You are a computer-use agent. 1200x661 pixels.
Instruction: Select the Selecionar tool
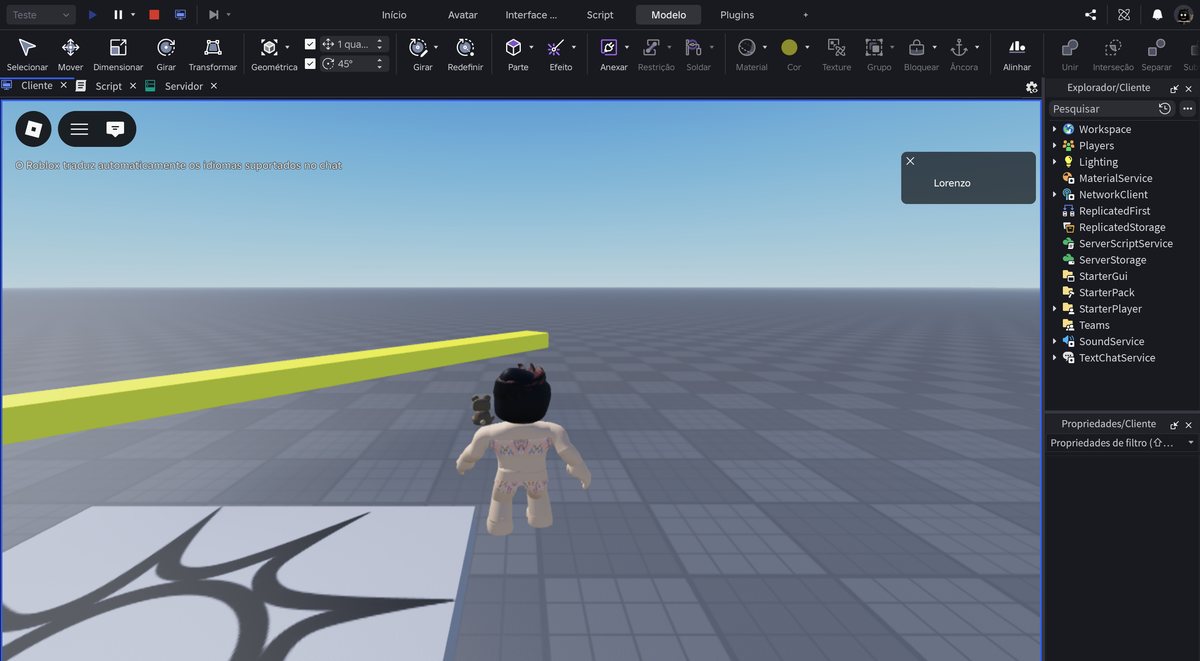(x=27, y=54)
